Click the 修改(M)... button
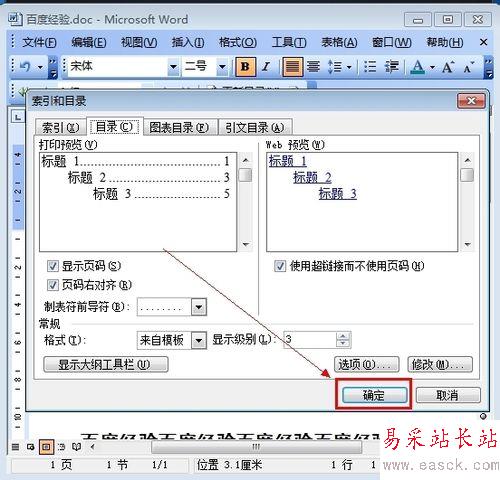The height and width of the screenshot is (480, 500). point(440,365)
